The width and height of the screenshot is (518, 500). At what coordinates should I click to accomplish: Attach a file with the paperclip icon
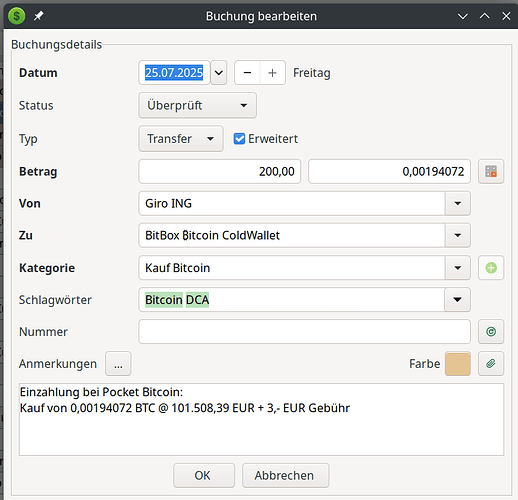[x=491, y=364]
